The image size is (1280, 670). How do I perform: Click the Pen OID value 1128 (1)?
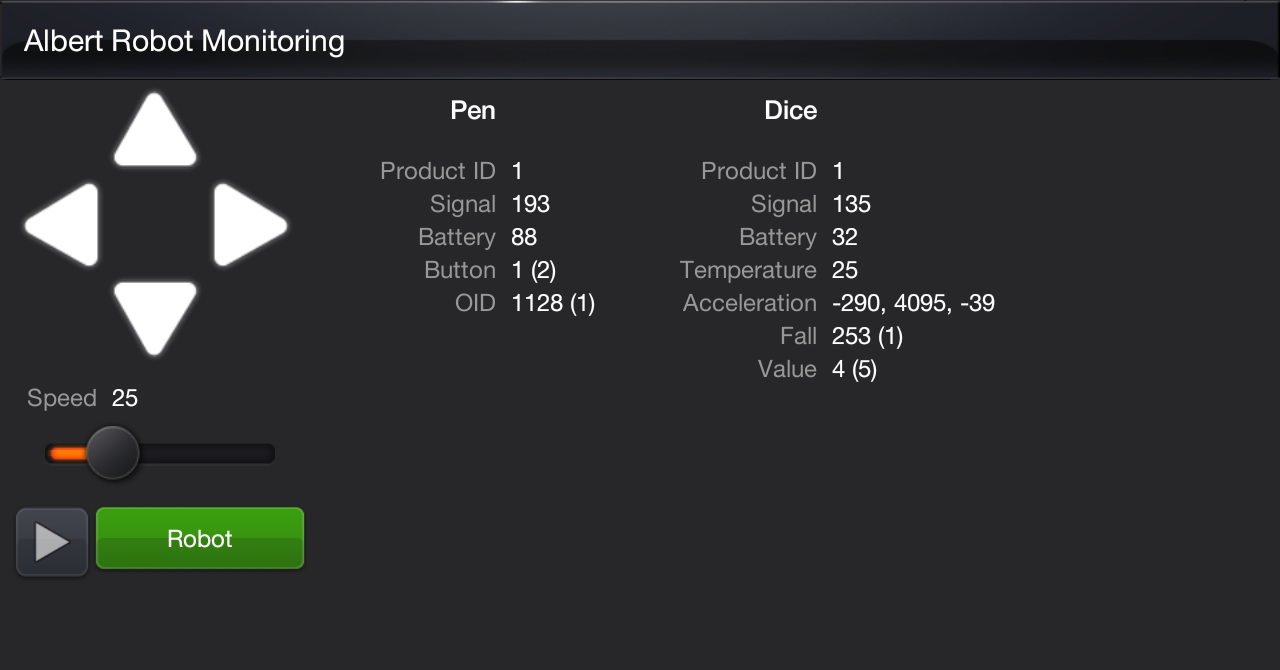[553, 303]
